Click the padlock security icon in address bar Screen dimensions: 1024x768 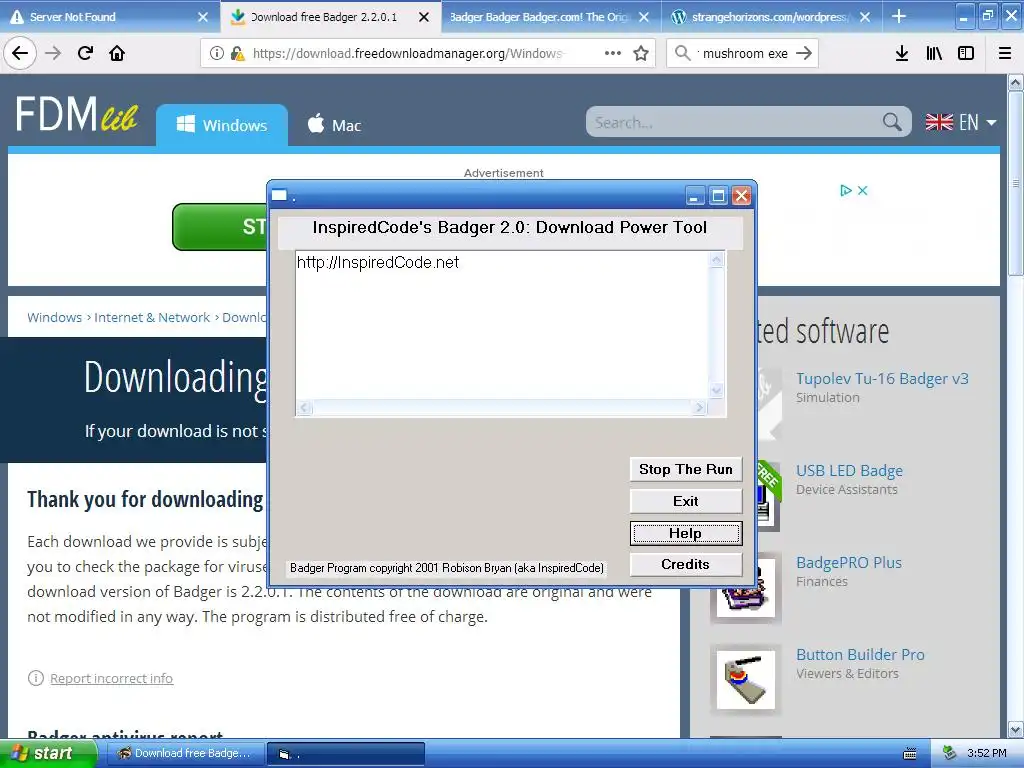point(237,53)
